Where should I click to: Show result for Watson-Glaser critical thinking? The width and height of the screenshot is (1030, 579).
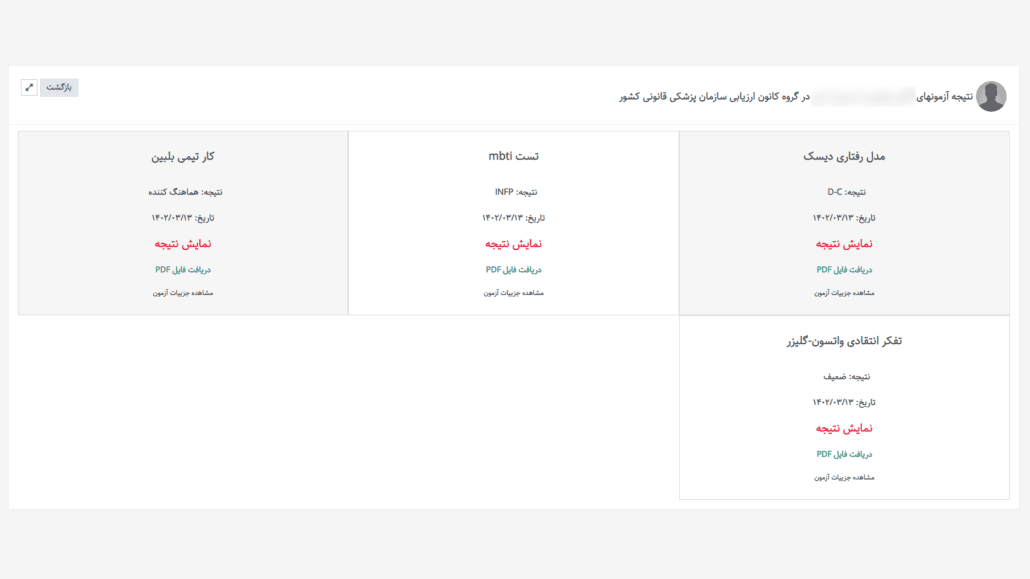pos(844,429)
